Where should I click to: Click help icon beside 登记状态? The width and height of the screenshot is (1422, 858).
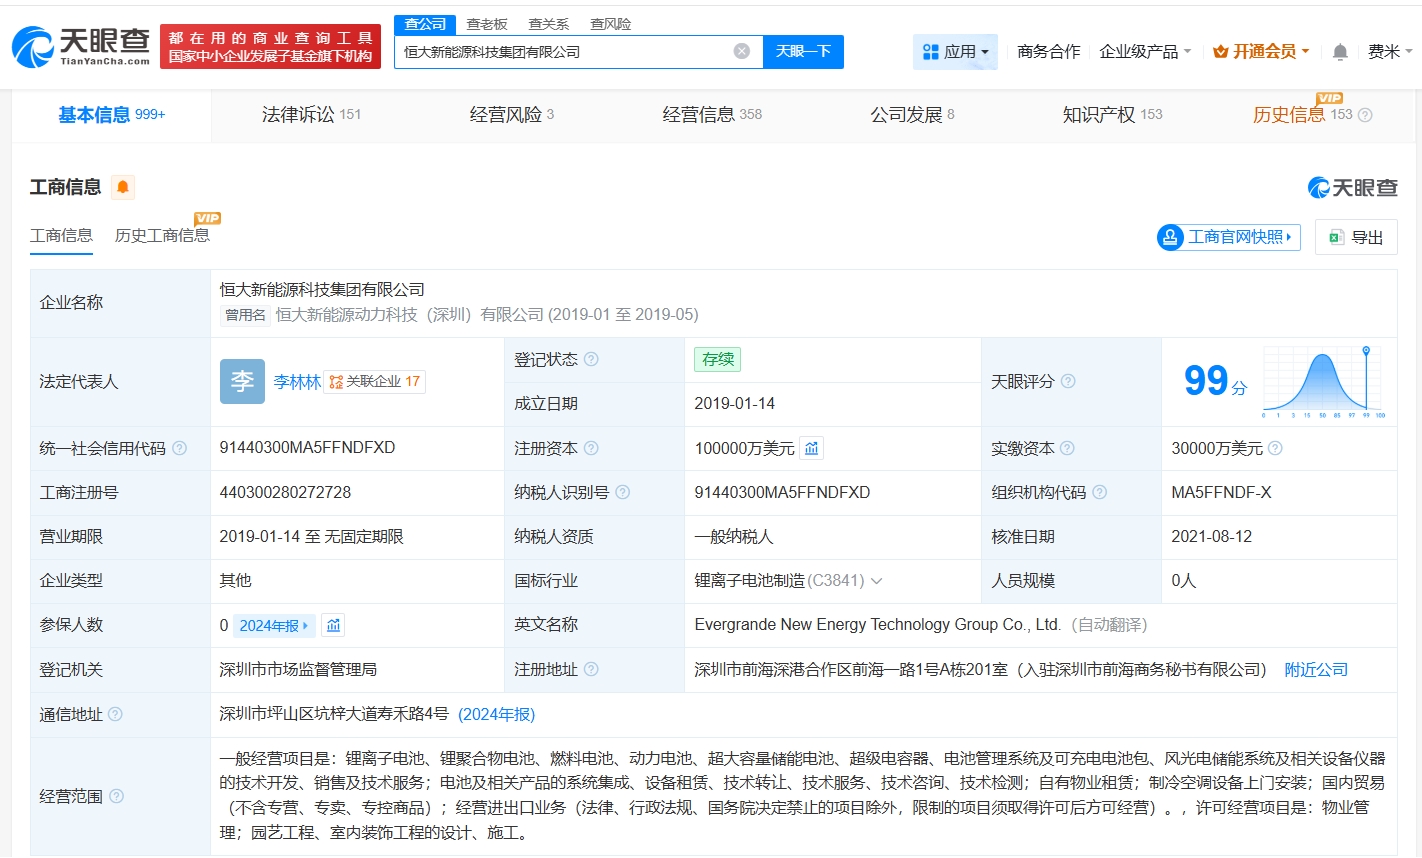pyautogui.click(x=591, y=359)
